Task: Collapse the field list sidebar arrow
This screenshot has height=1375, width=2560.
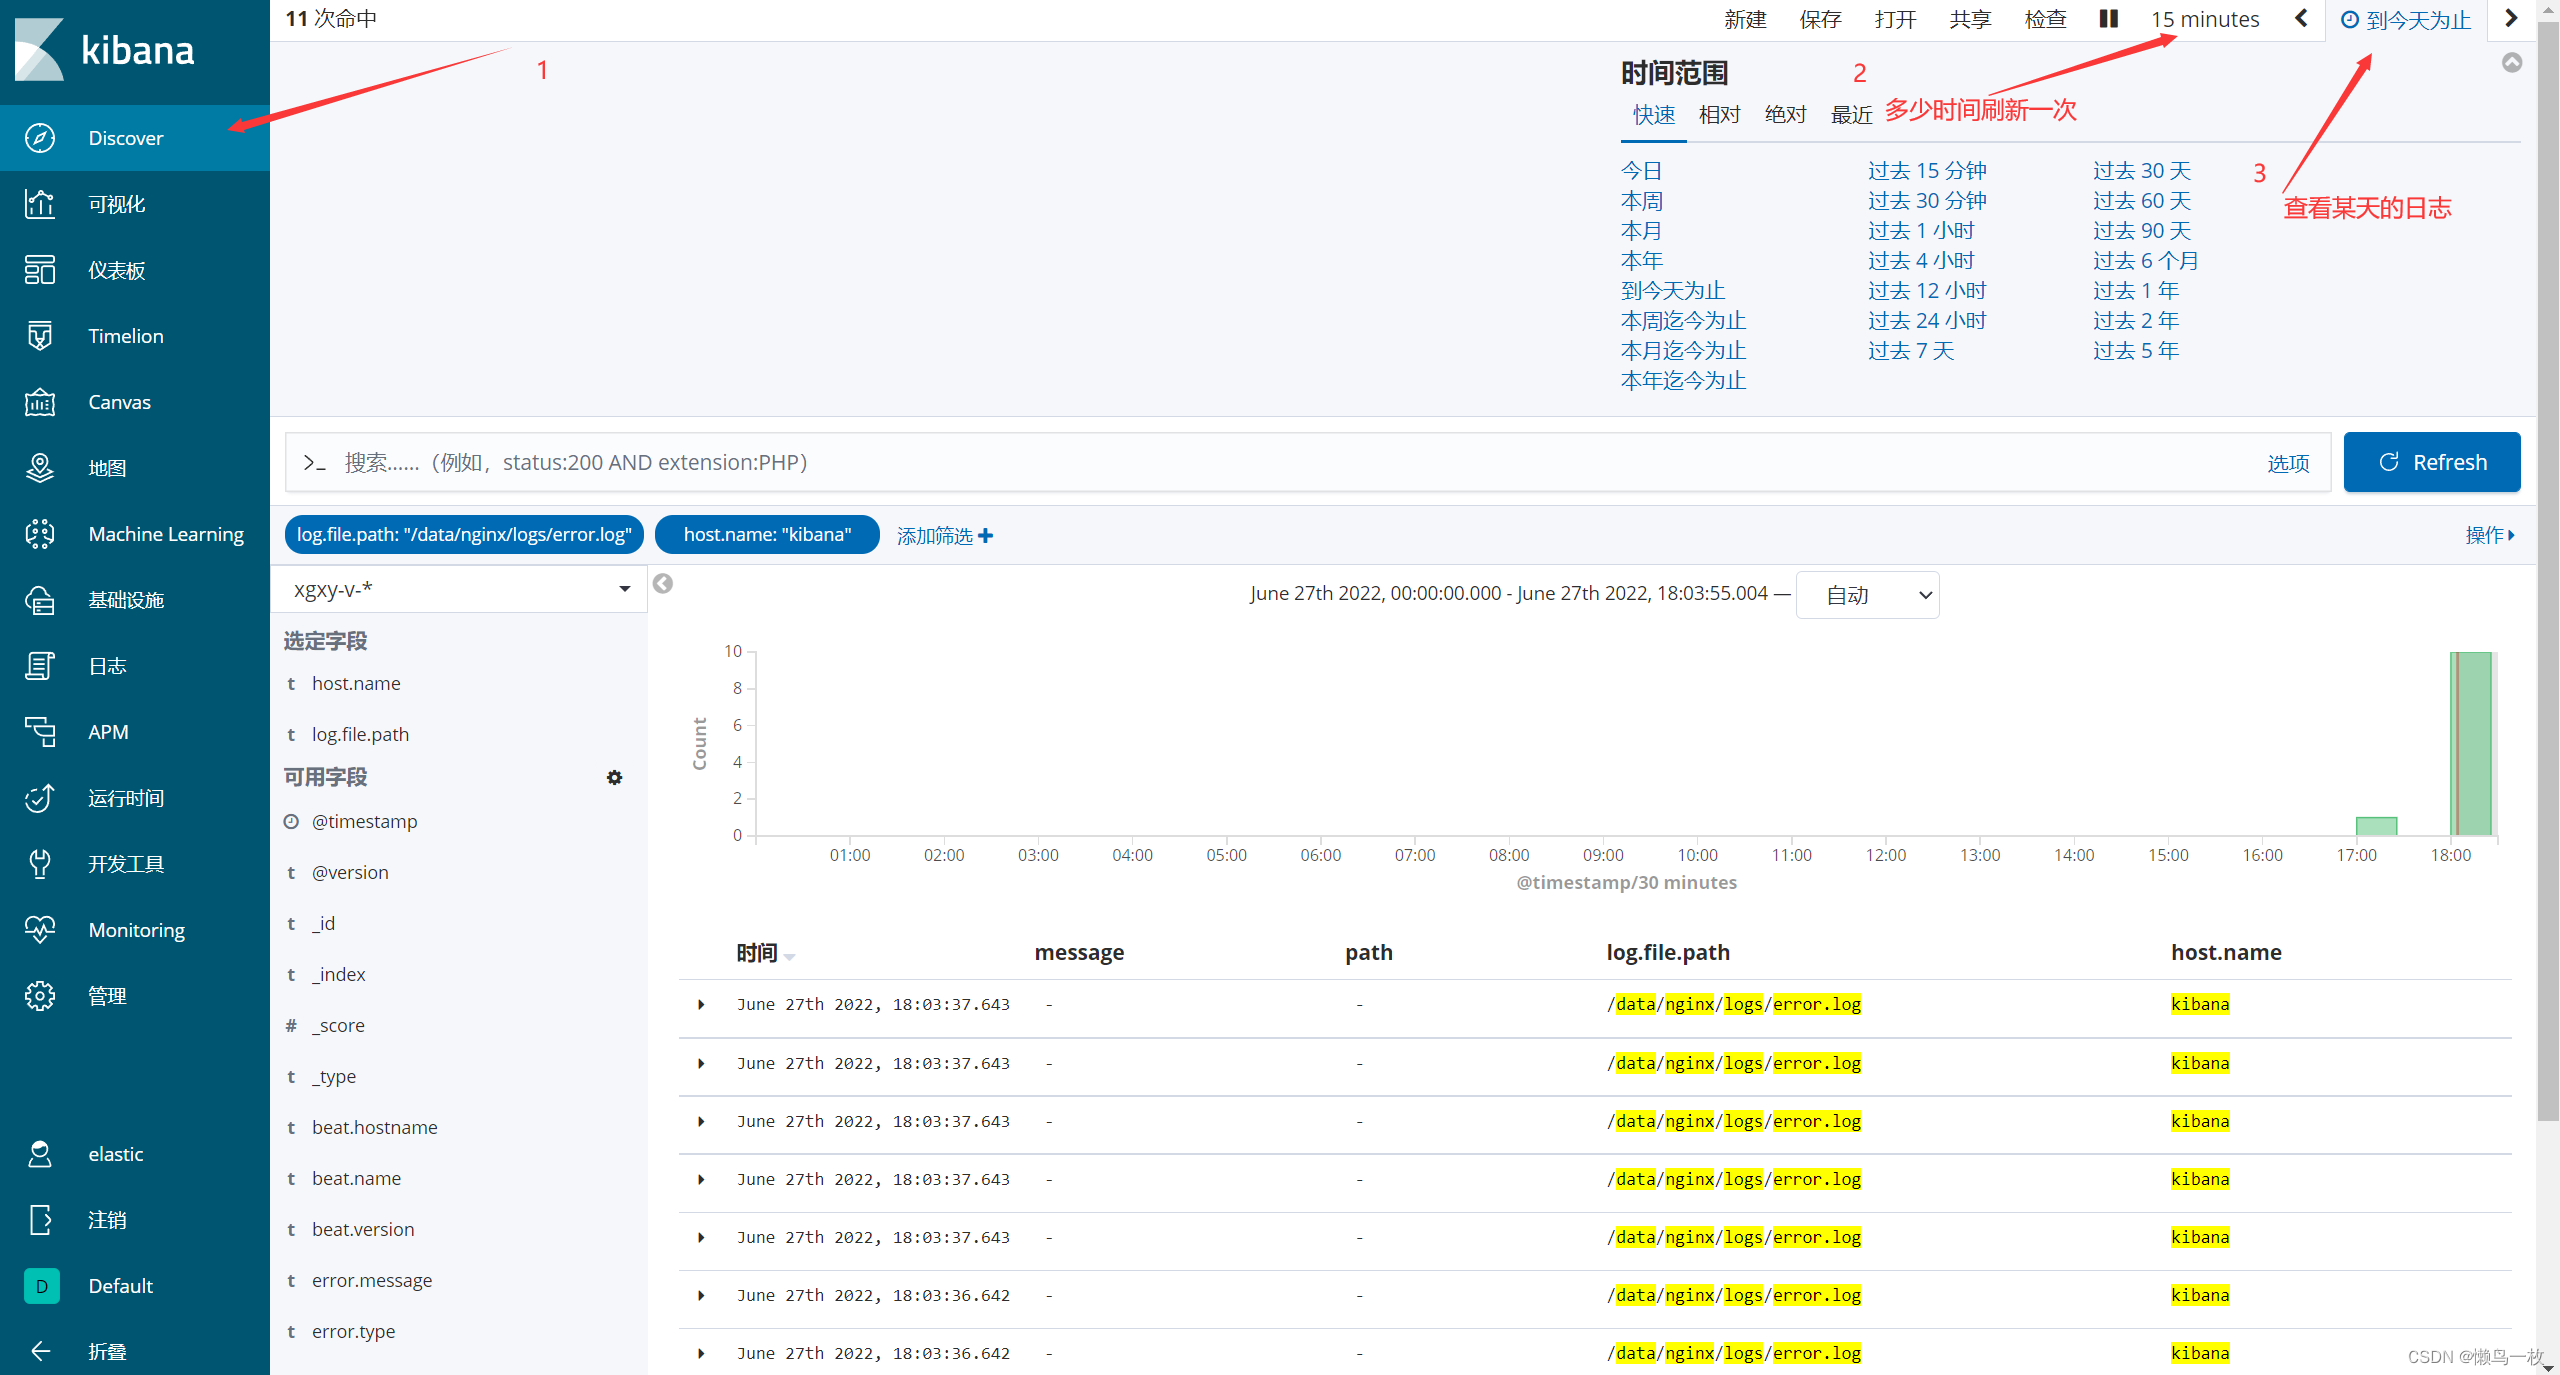Action: tap(663, 584)
